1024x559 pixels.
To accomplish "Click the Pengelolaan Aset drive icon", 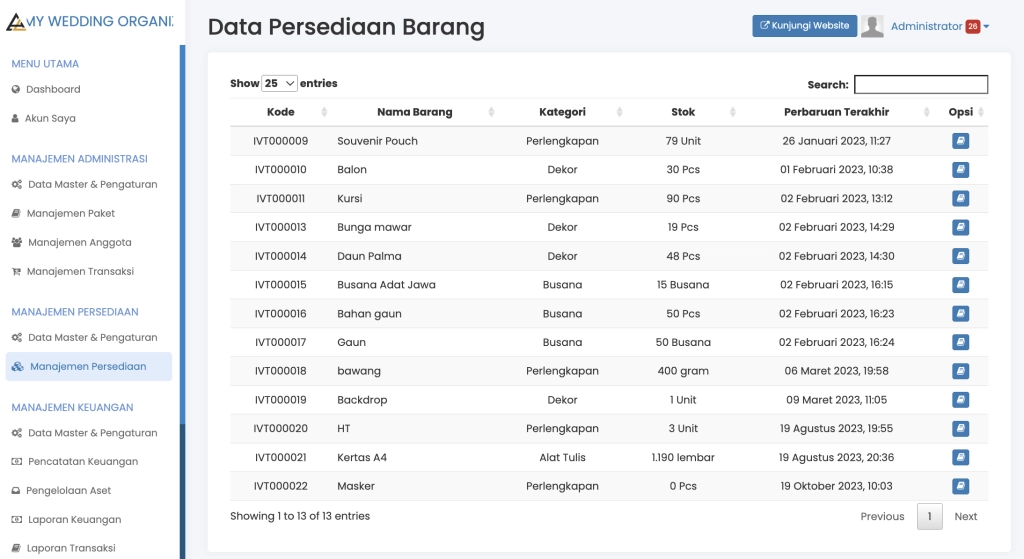I will pyautogui.click(x=16, y=490).
